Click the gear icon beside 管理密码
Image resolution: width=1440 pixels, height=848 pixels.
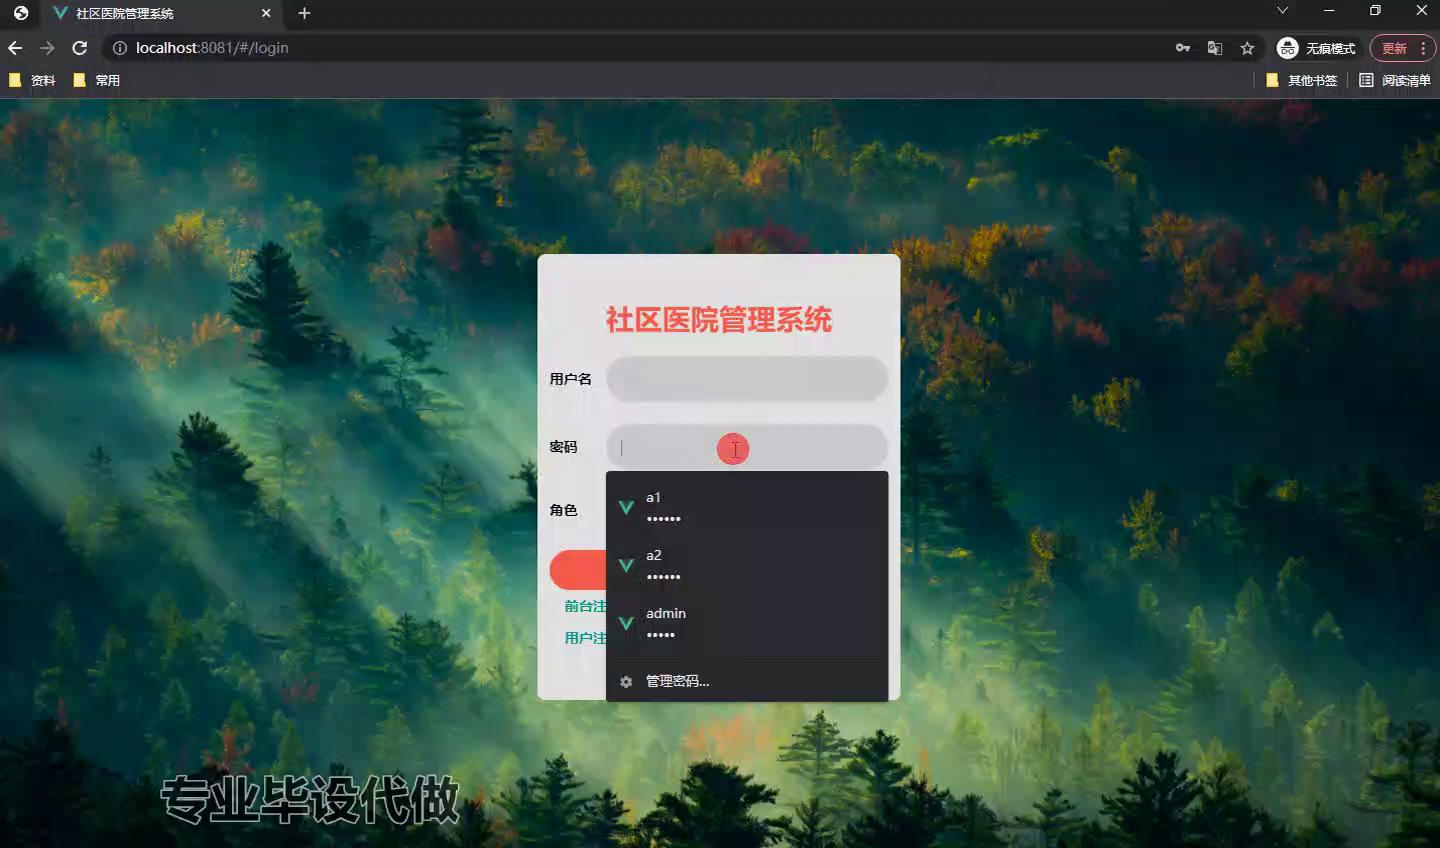pyautogui.click(x=626, y=682)
